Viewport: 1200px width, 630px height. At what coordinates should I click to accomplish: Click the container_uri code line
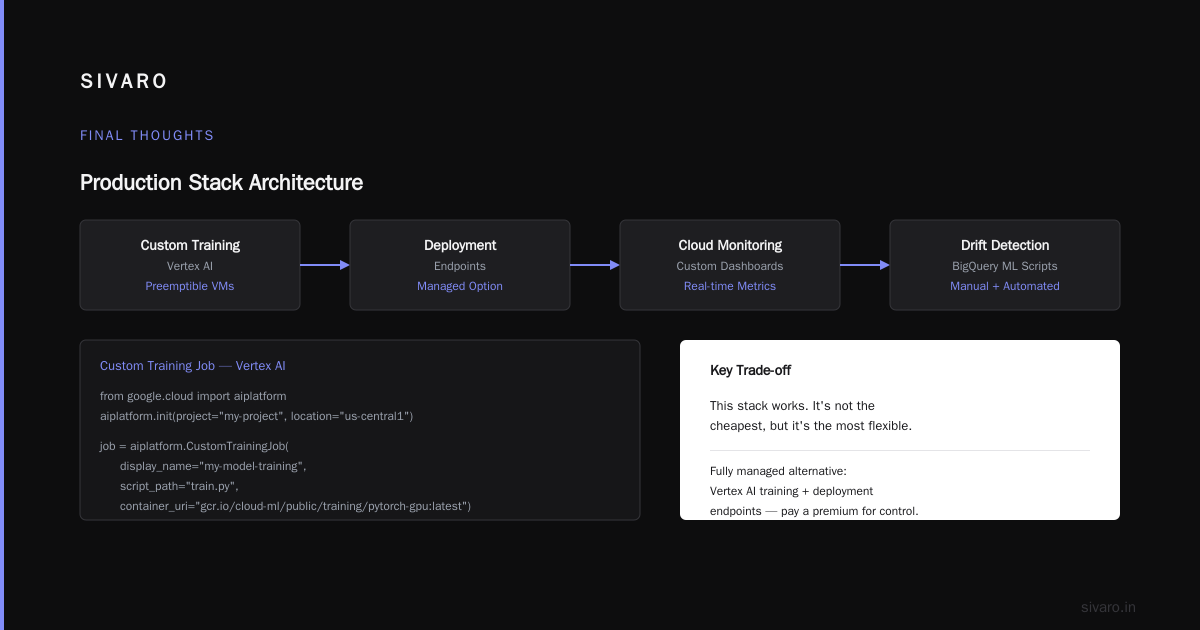[x=295, y=506]
